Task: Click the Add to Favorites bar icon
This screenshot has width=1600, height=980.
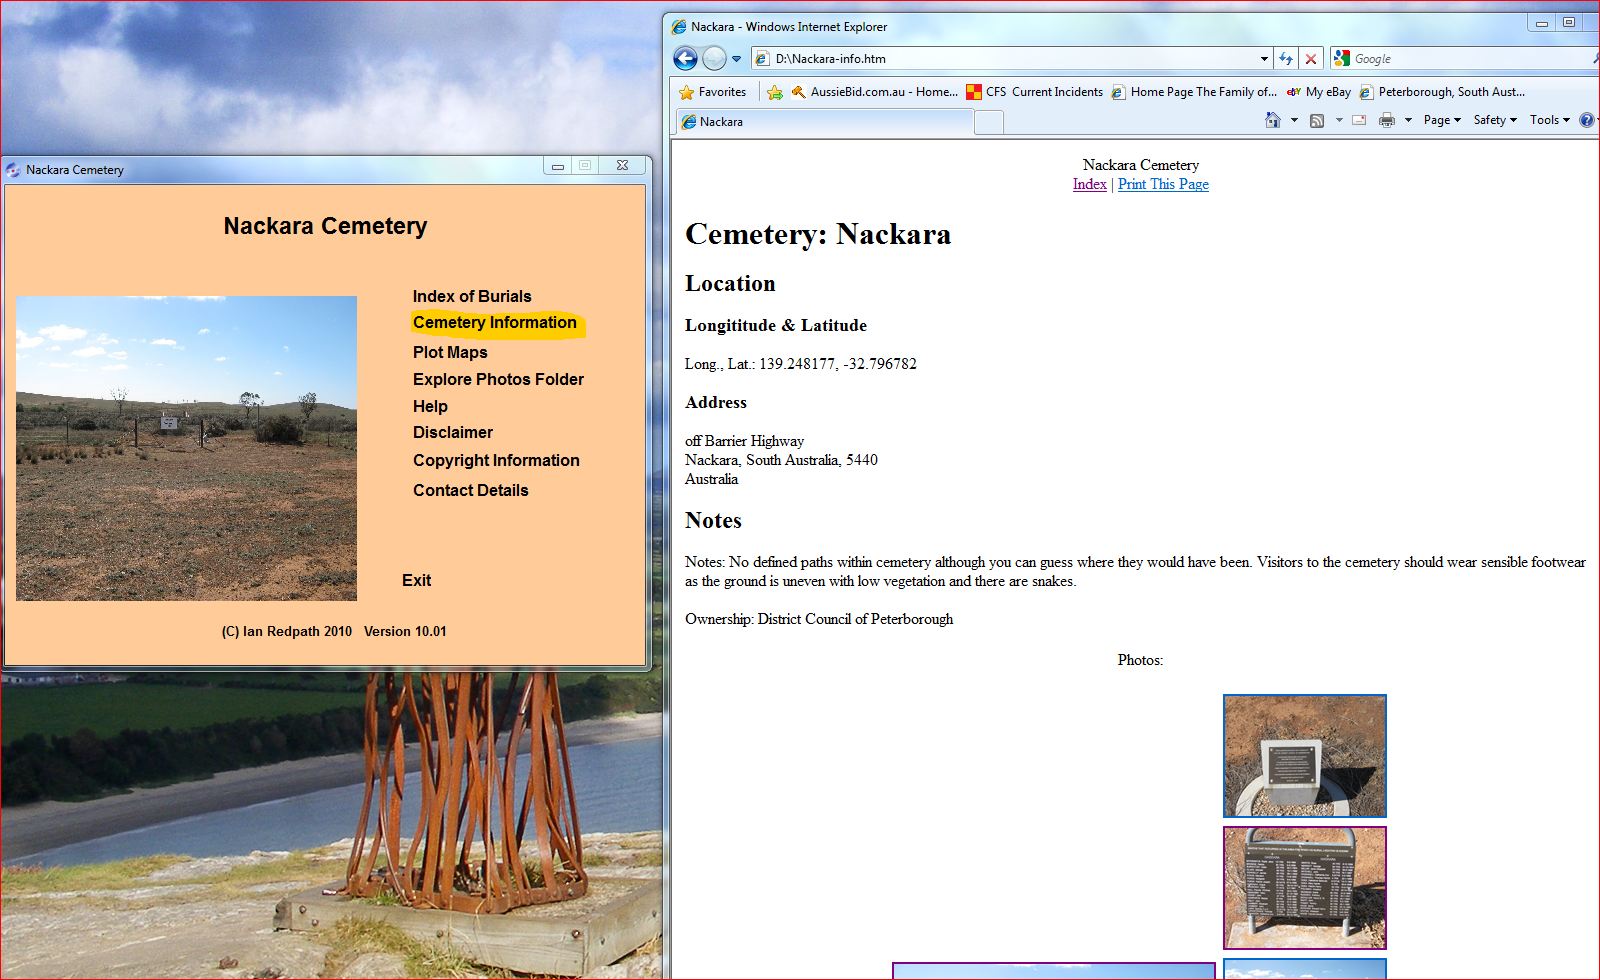Action: coord(775,92)
